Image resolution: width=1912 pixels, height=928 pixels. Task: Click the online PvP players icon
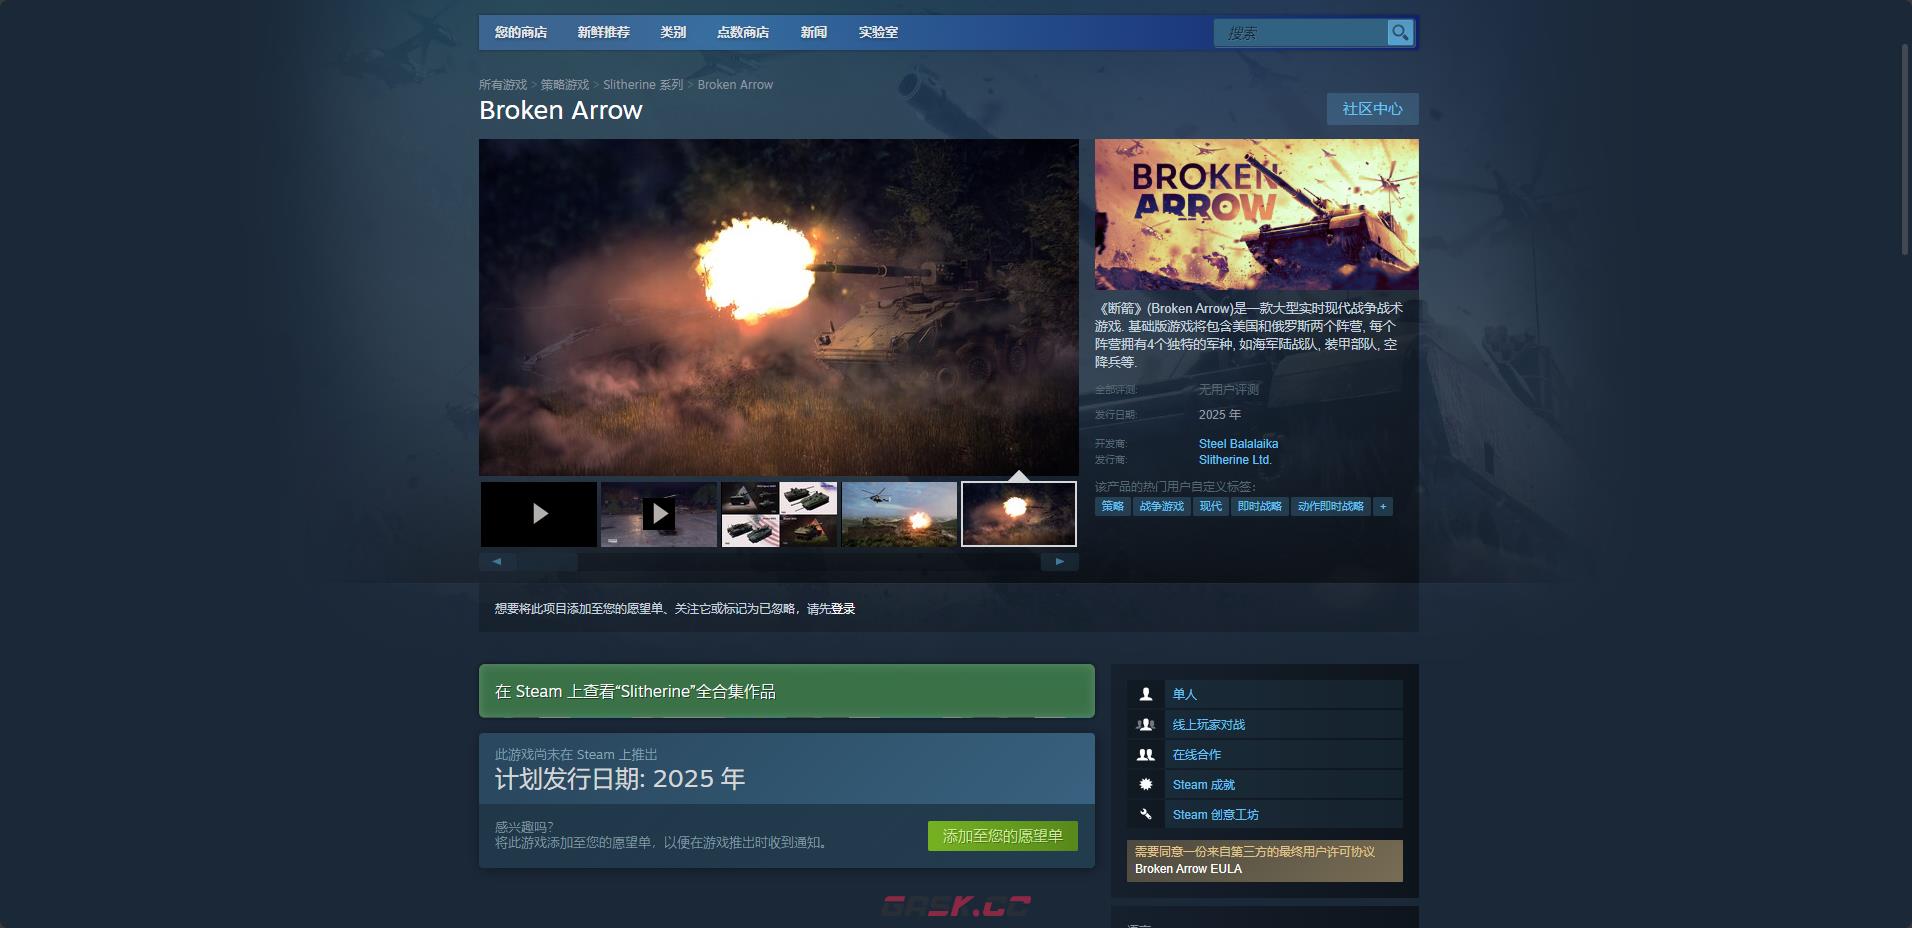[x=1146, y=724]
